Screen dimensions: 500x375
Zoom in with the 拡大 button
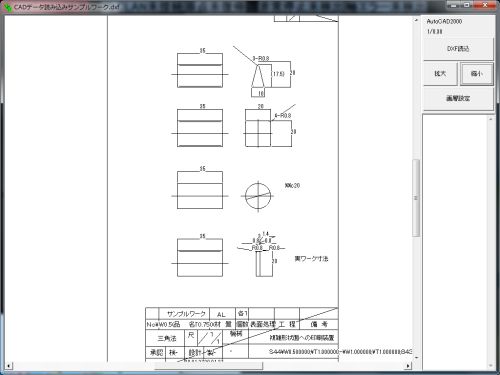click(x=440, y=74)
